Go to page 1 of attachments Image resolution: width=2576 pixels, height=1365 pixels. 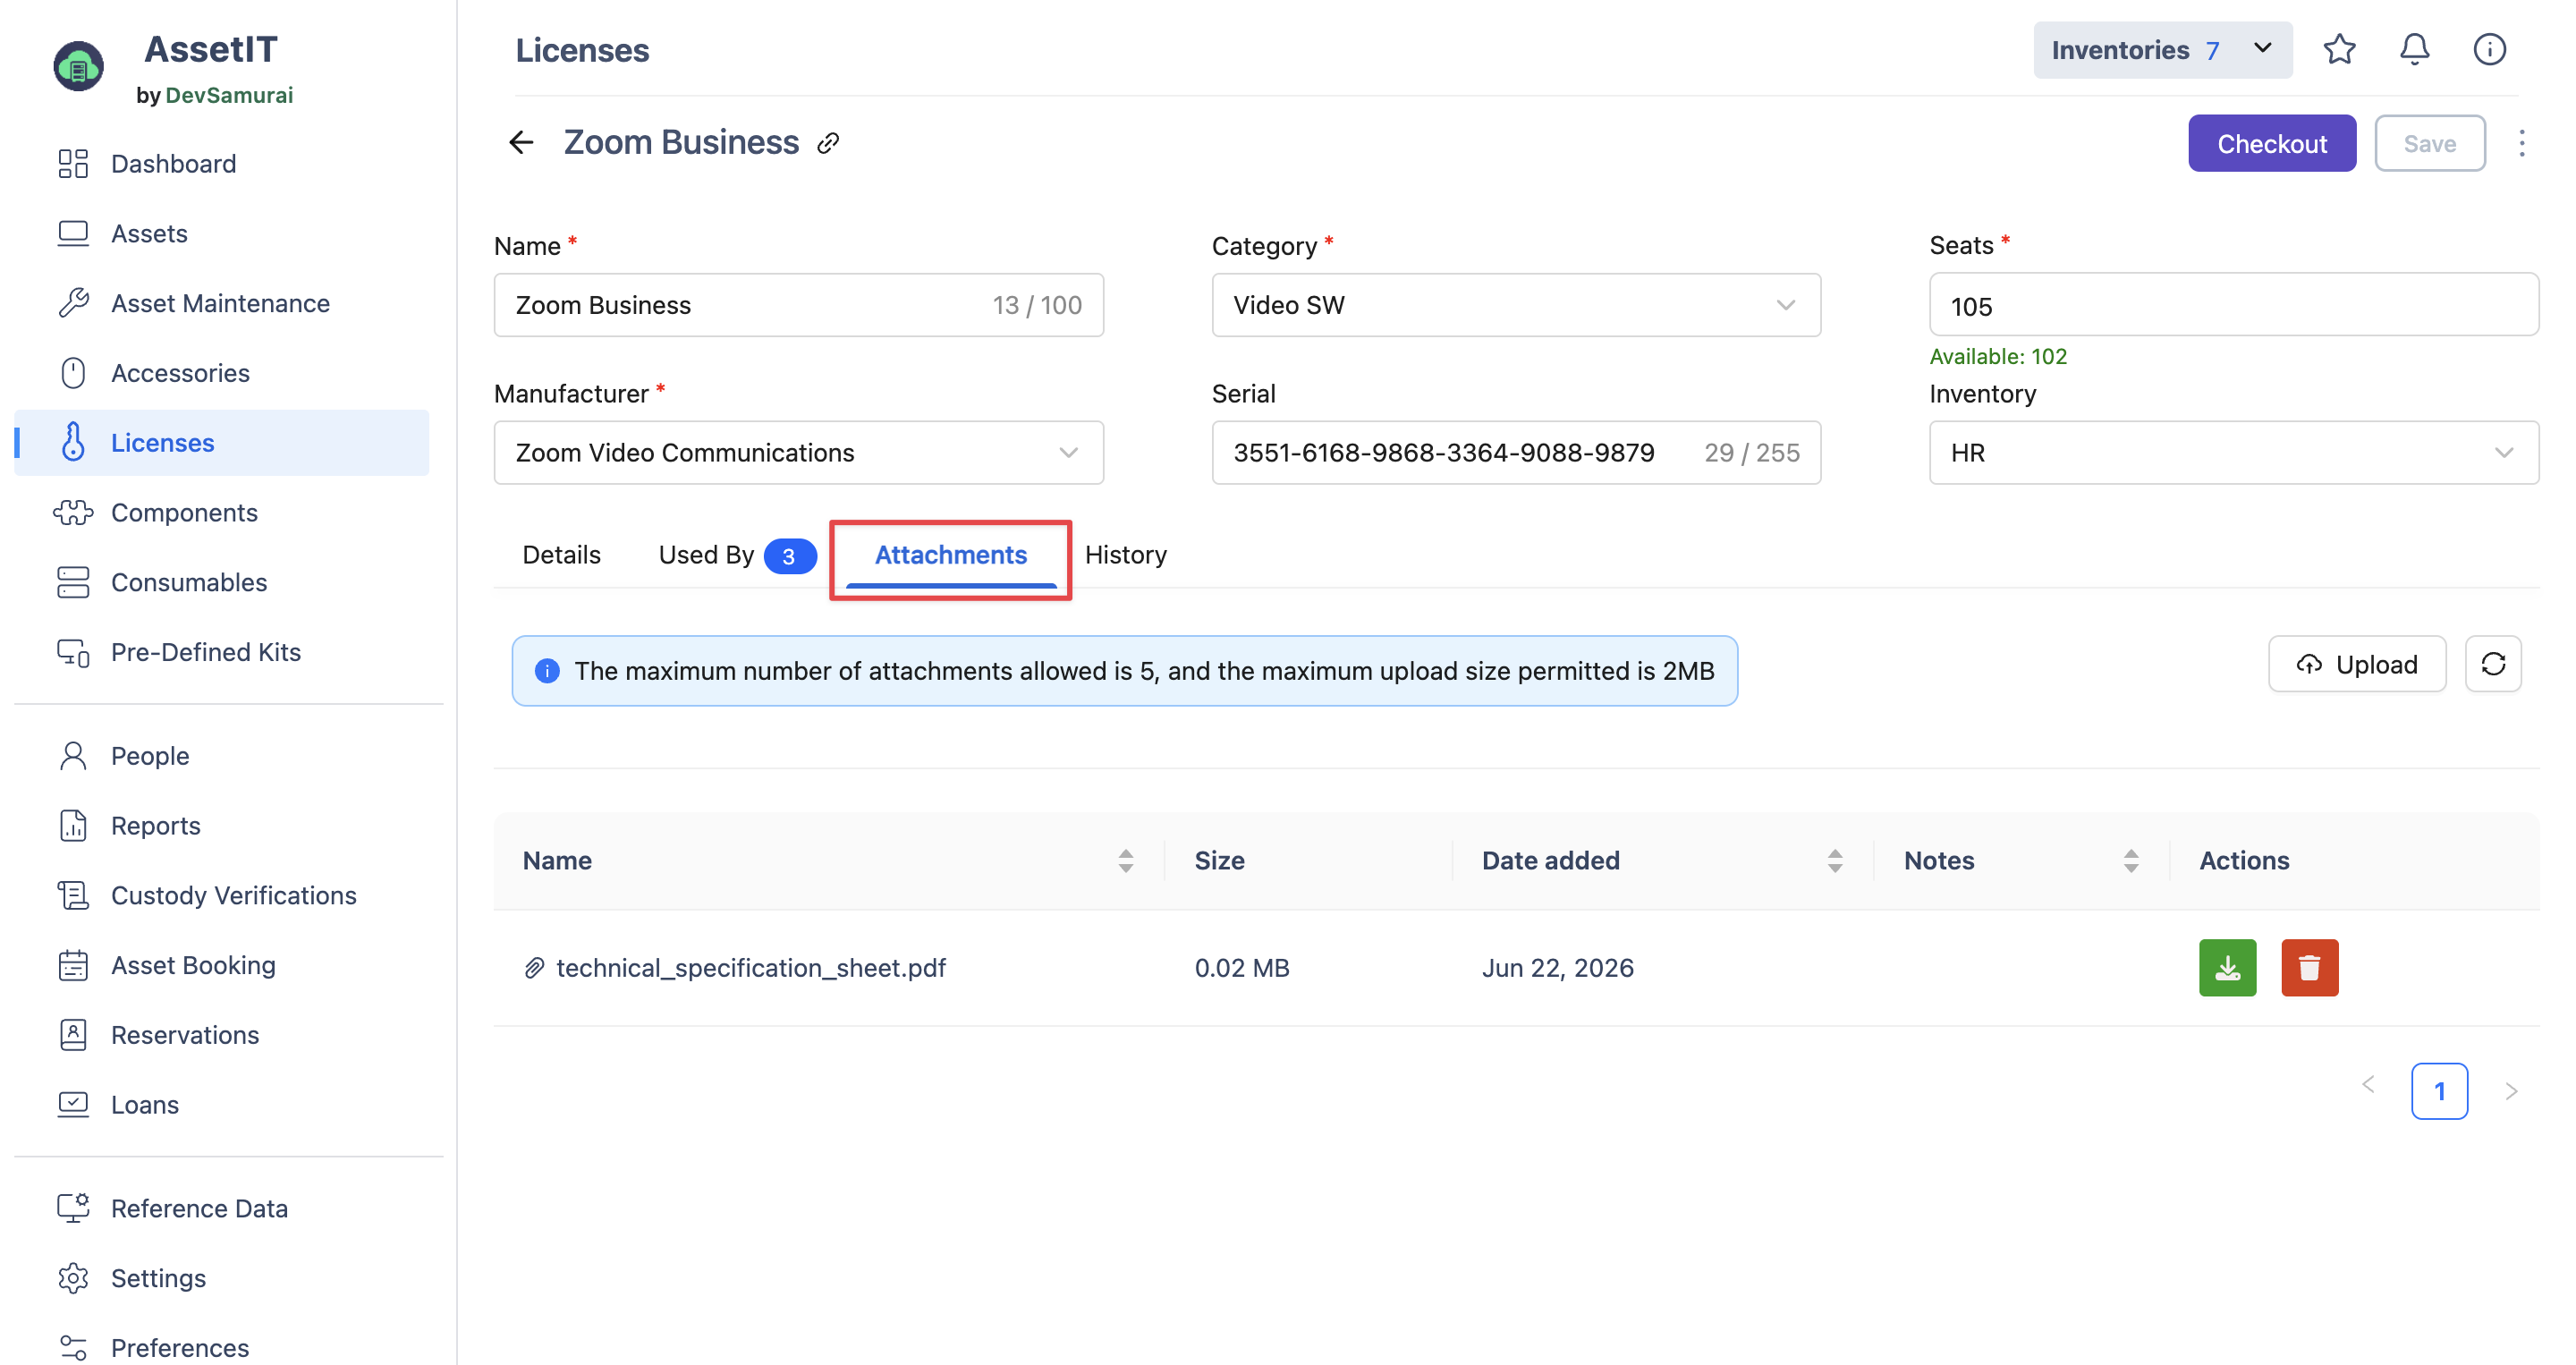click(x=2438, y=1091)
